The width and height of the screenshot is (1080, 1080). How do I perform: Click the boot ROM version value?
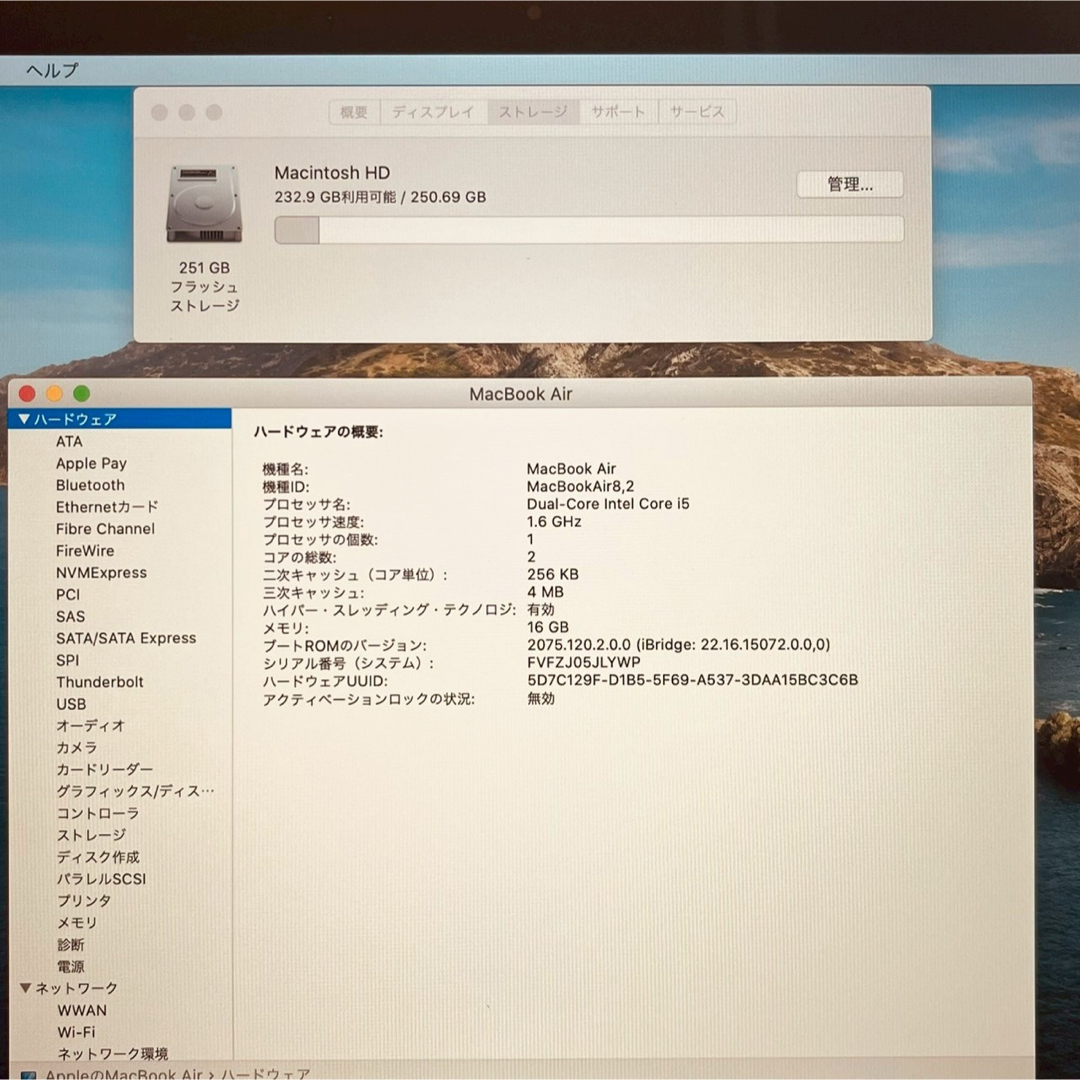tap(678, 645)
